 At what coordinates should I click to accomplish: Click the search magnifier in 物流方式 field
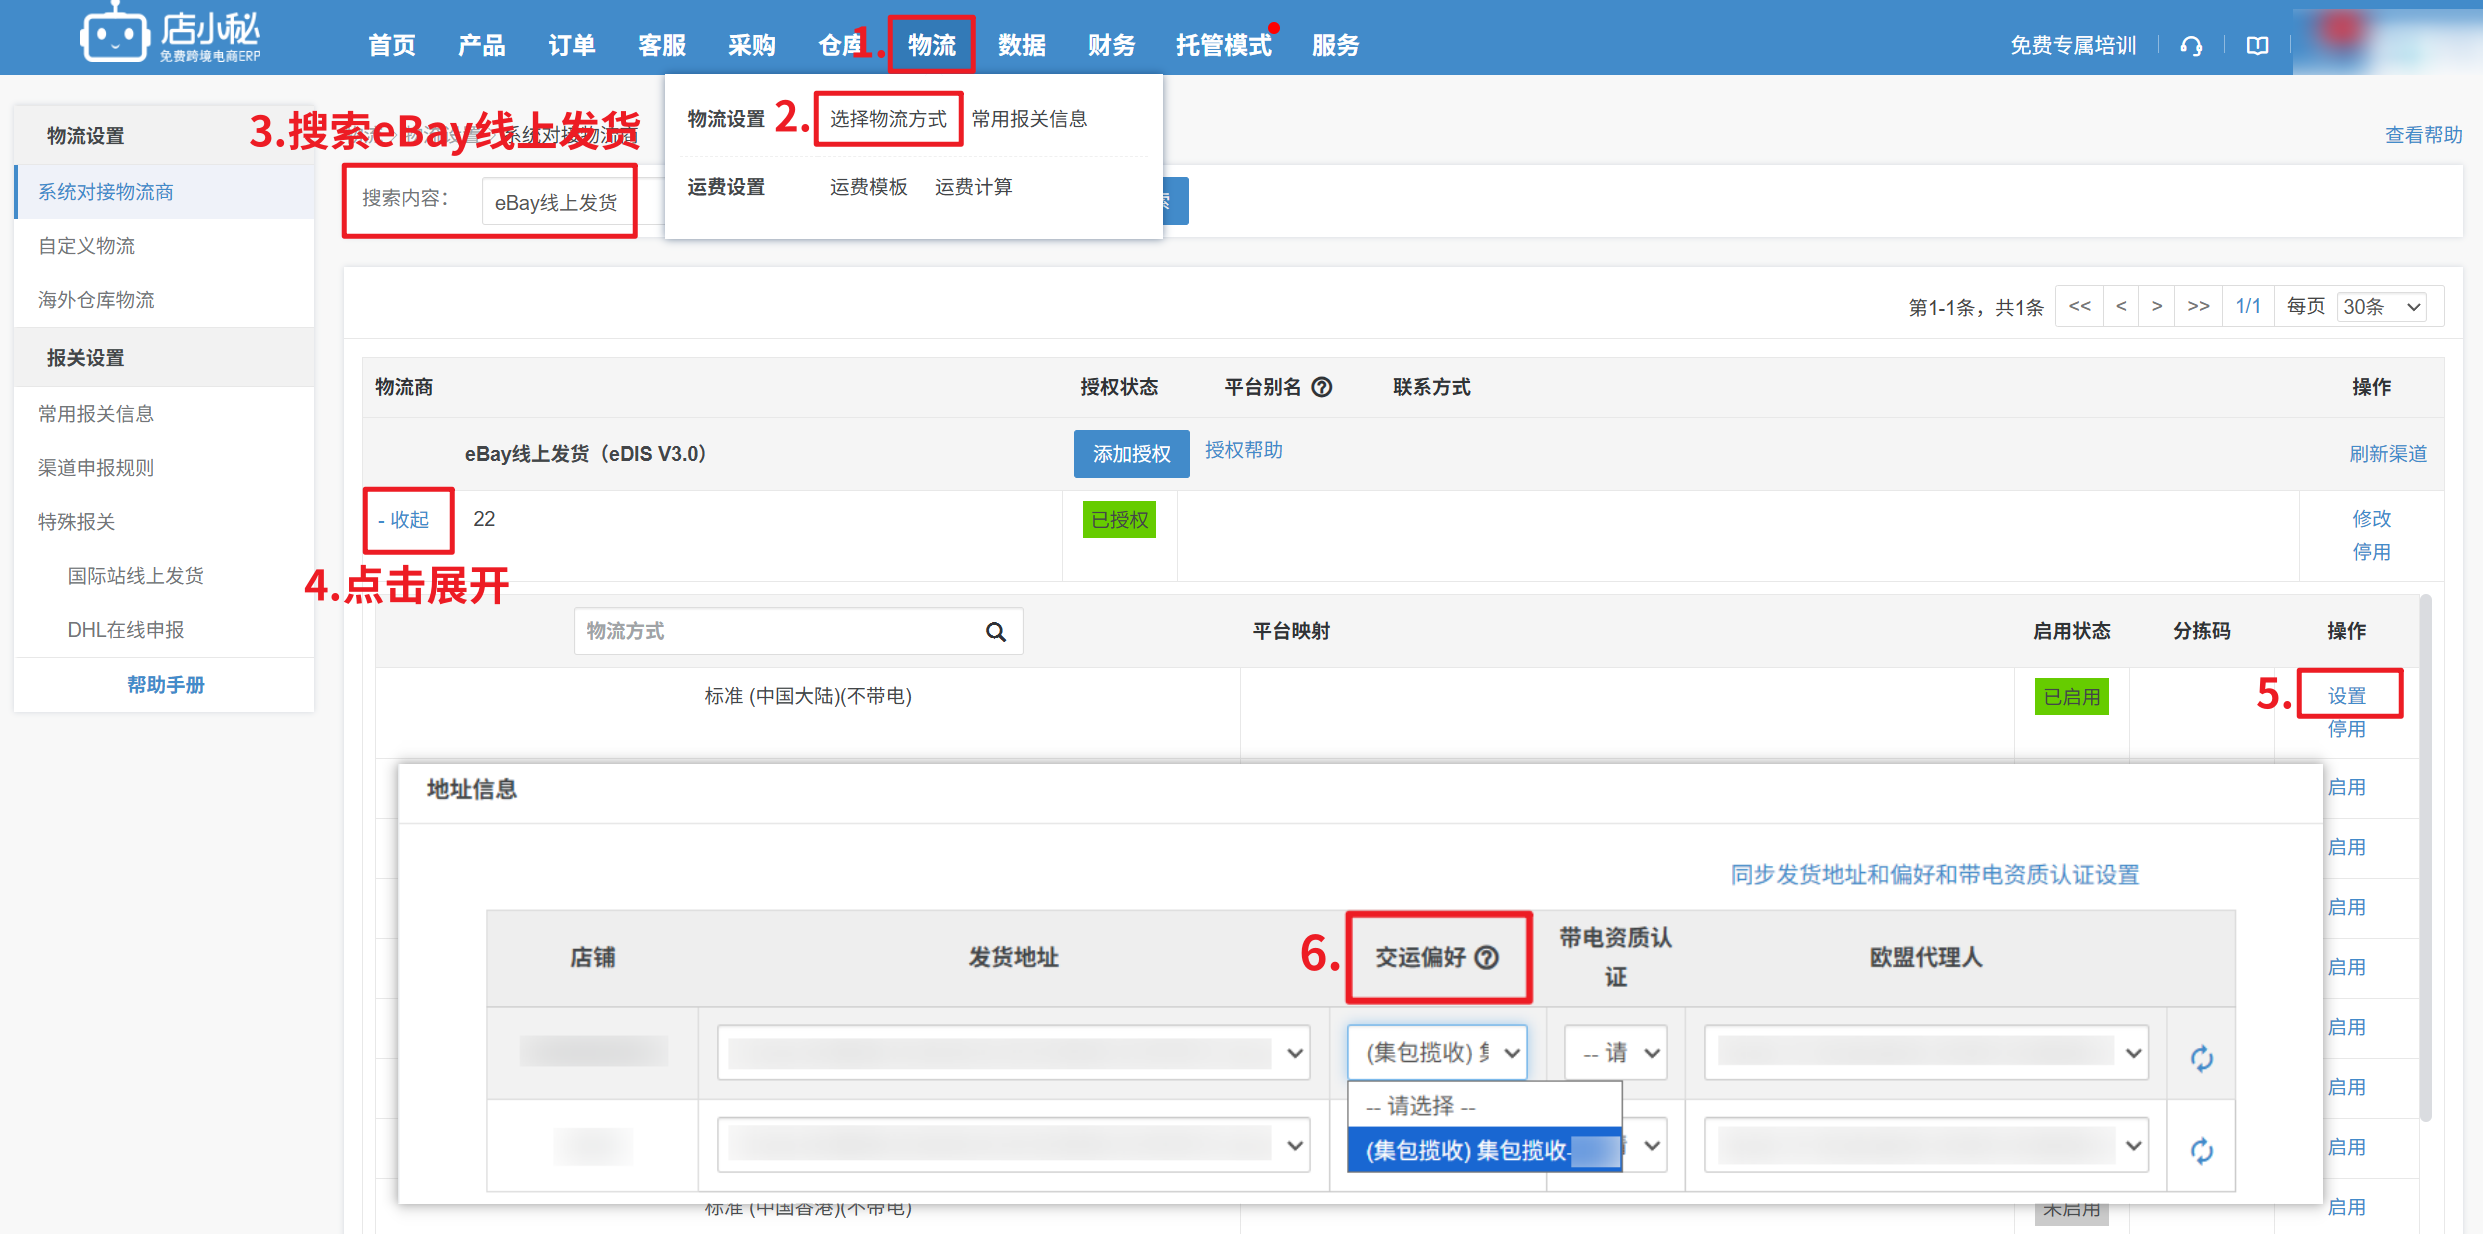[x=996, y=632]
